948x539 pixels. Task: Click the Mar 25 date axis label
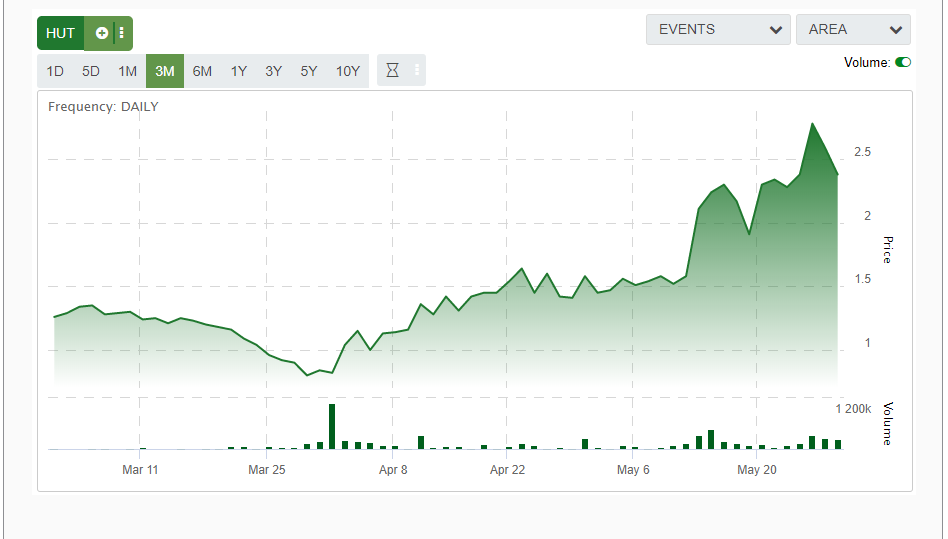point(267,470)
